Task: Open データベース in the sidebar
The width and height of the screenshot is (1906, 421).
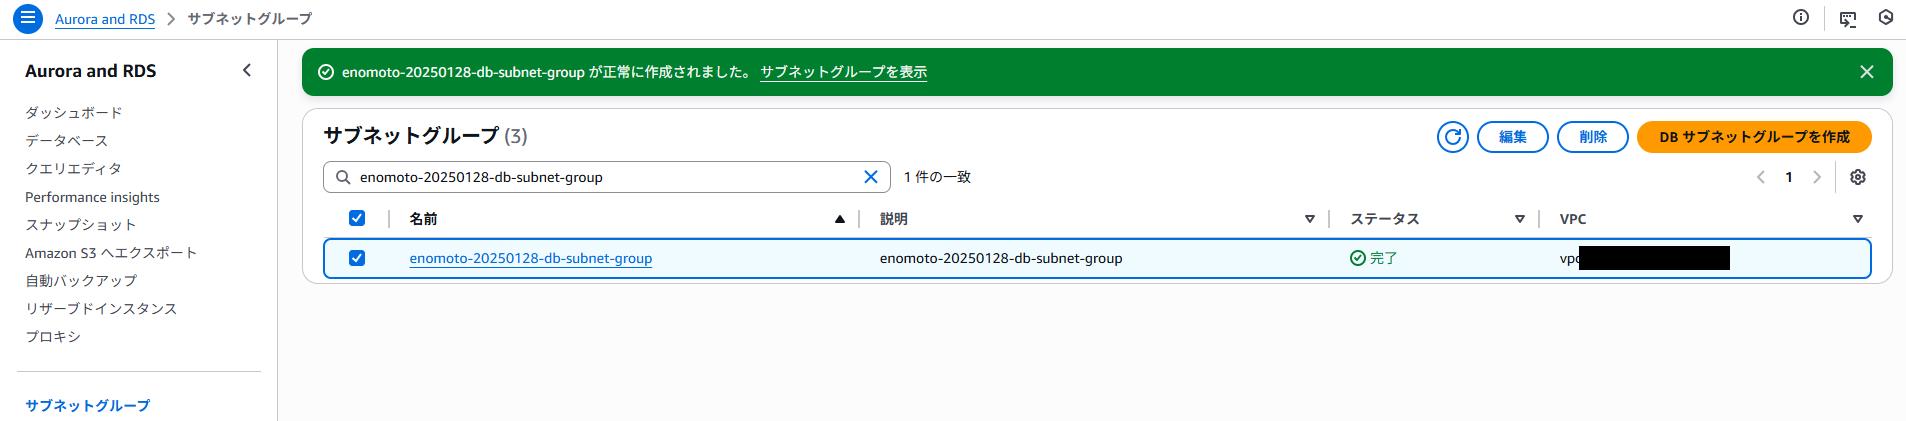Action: [67, 141]
